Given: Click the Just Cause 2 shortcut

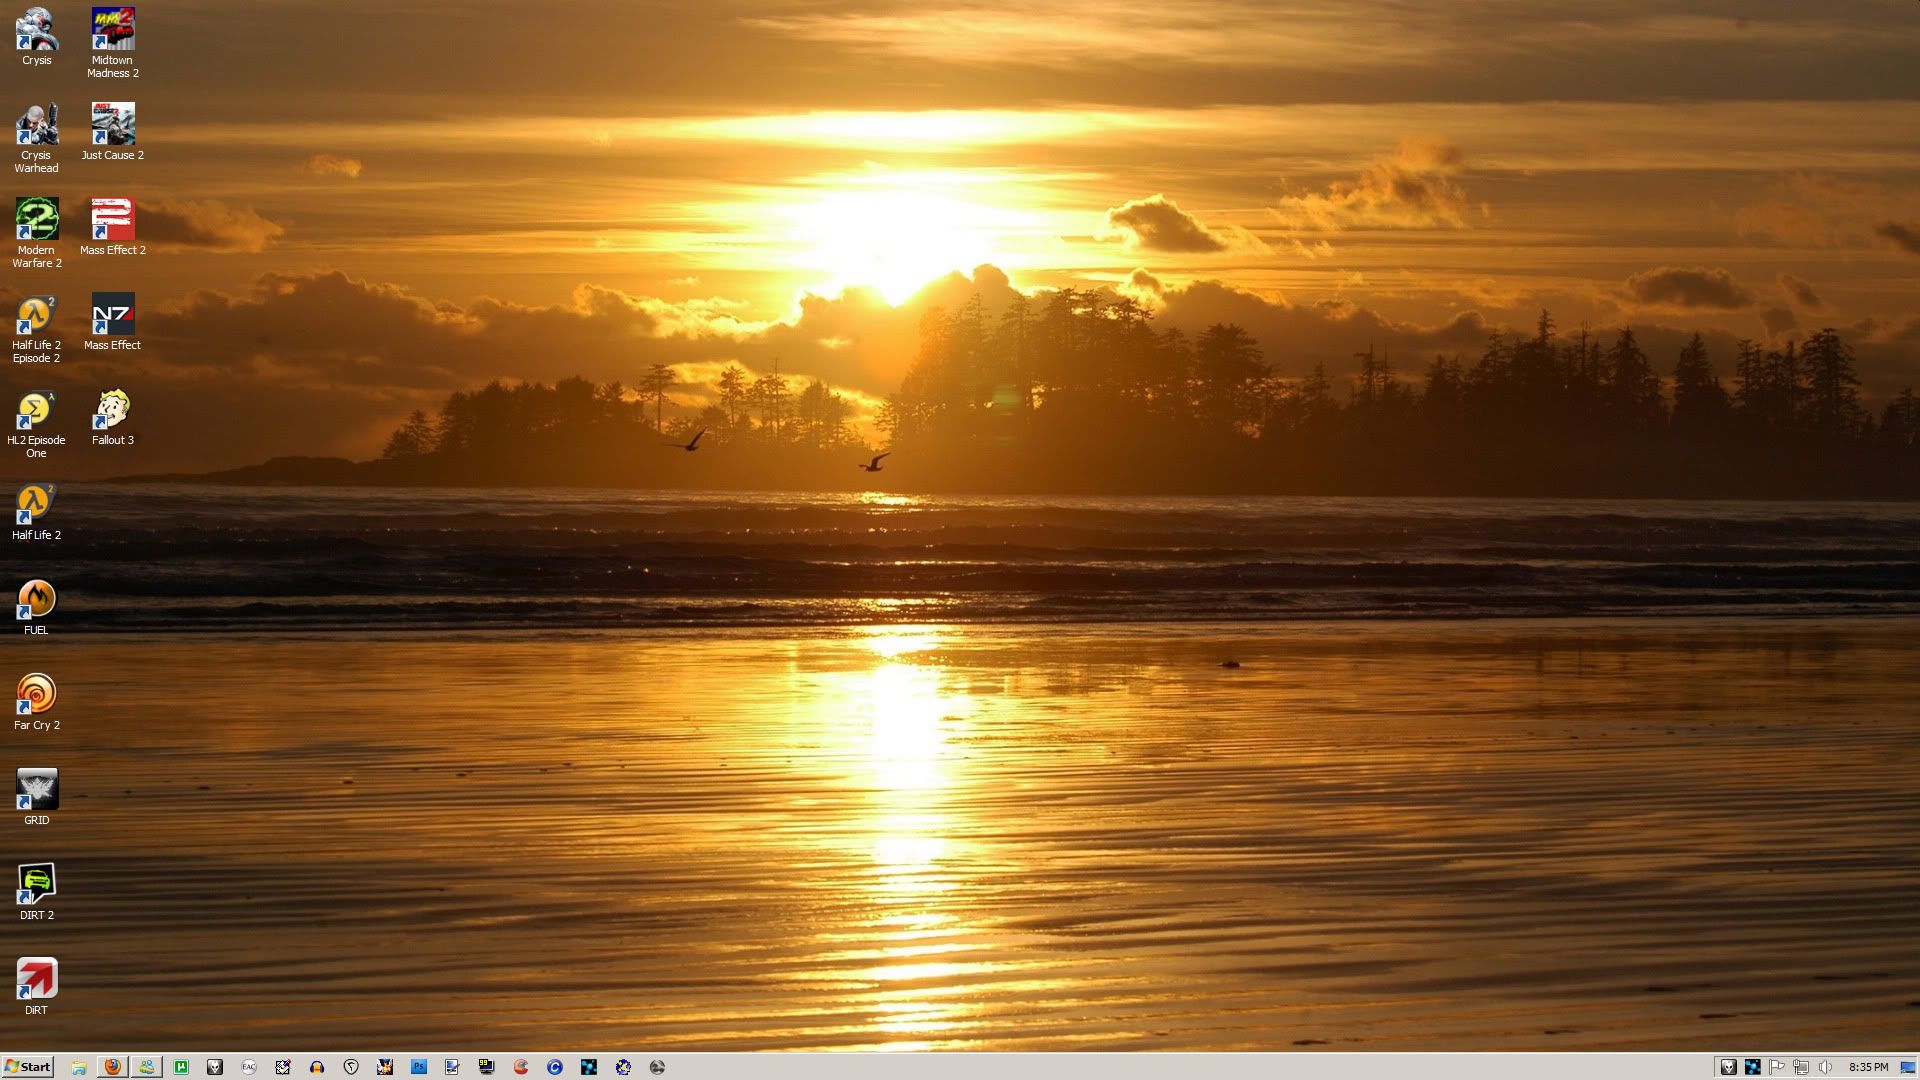Looking at the screenshot, I should pos(112,125).
